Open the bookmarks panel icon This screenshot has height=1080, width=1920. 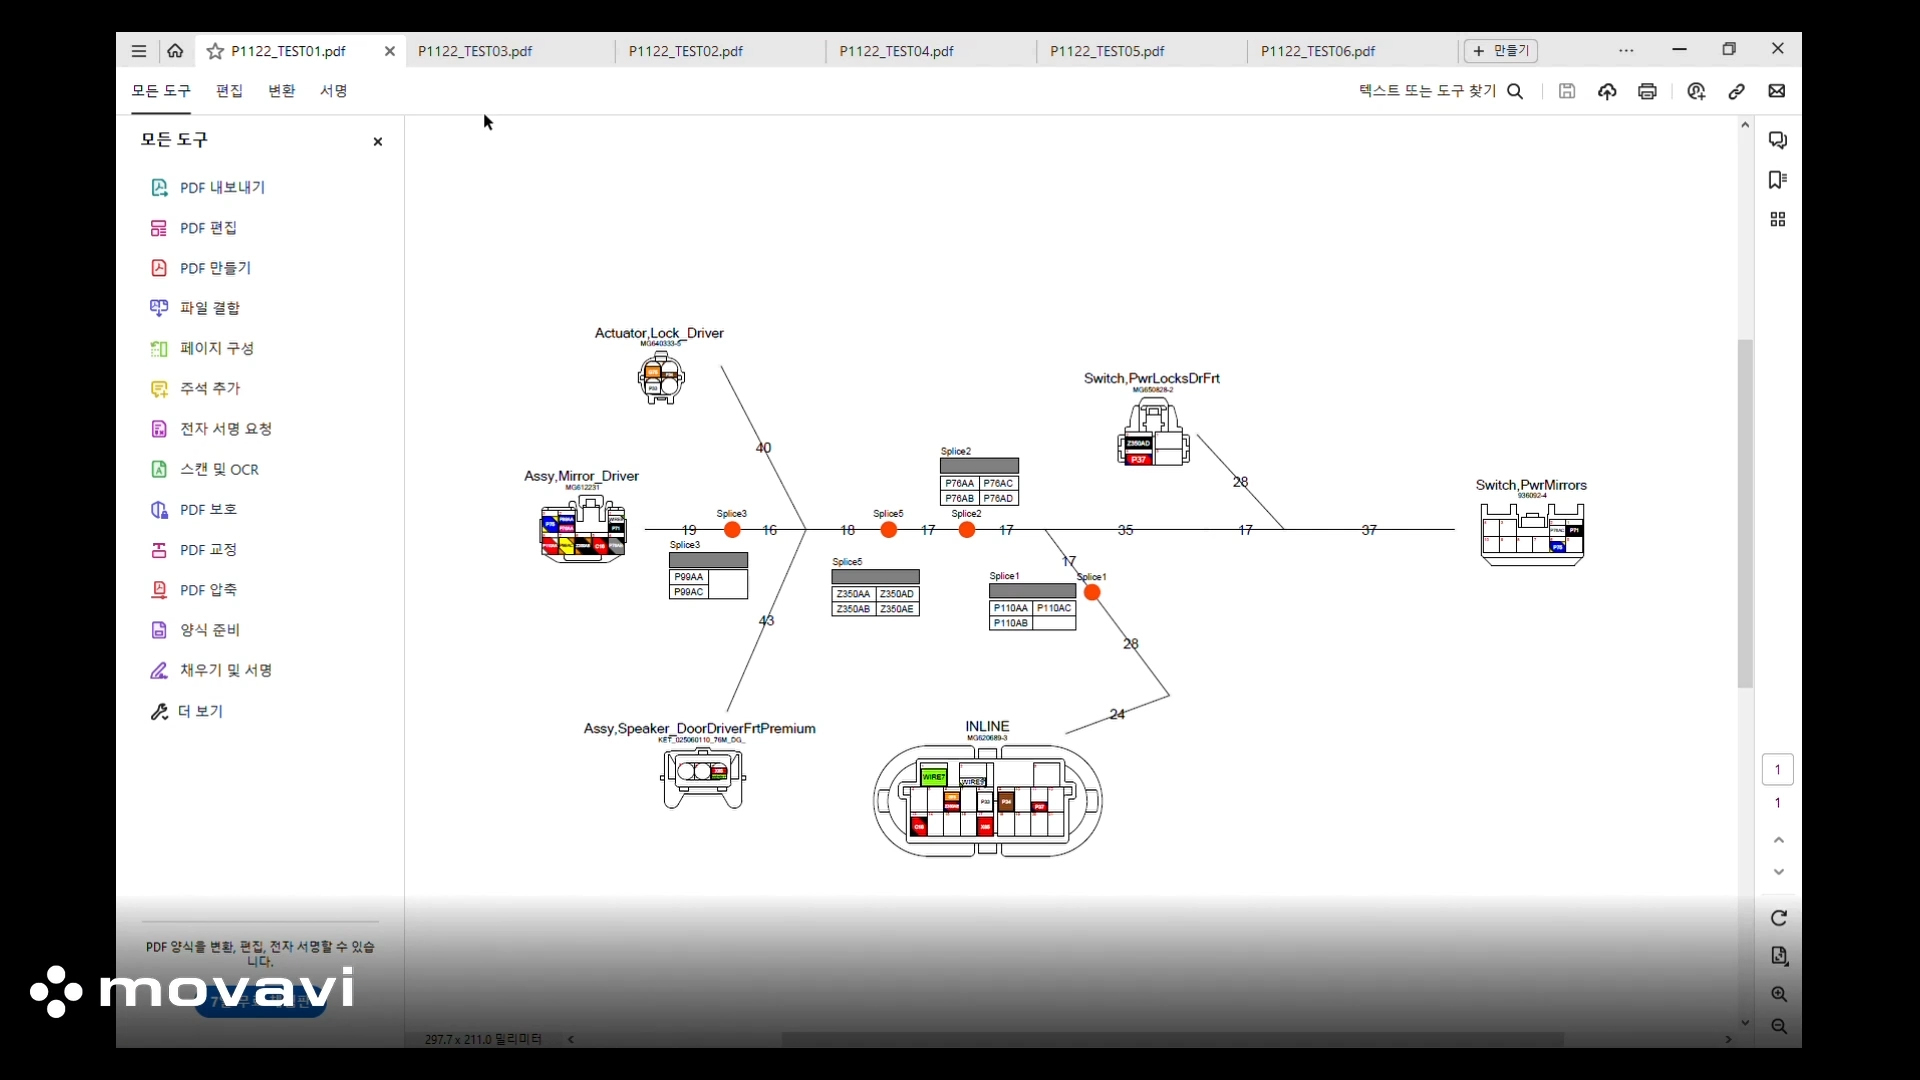click(x=1777, y=180)
